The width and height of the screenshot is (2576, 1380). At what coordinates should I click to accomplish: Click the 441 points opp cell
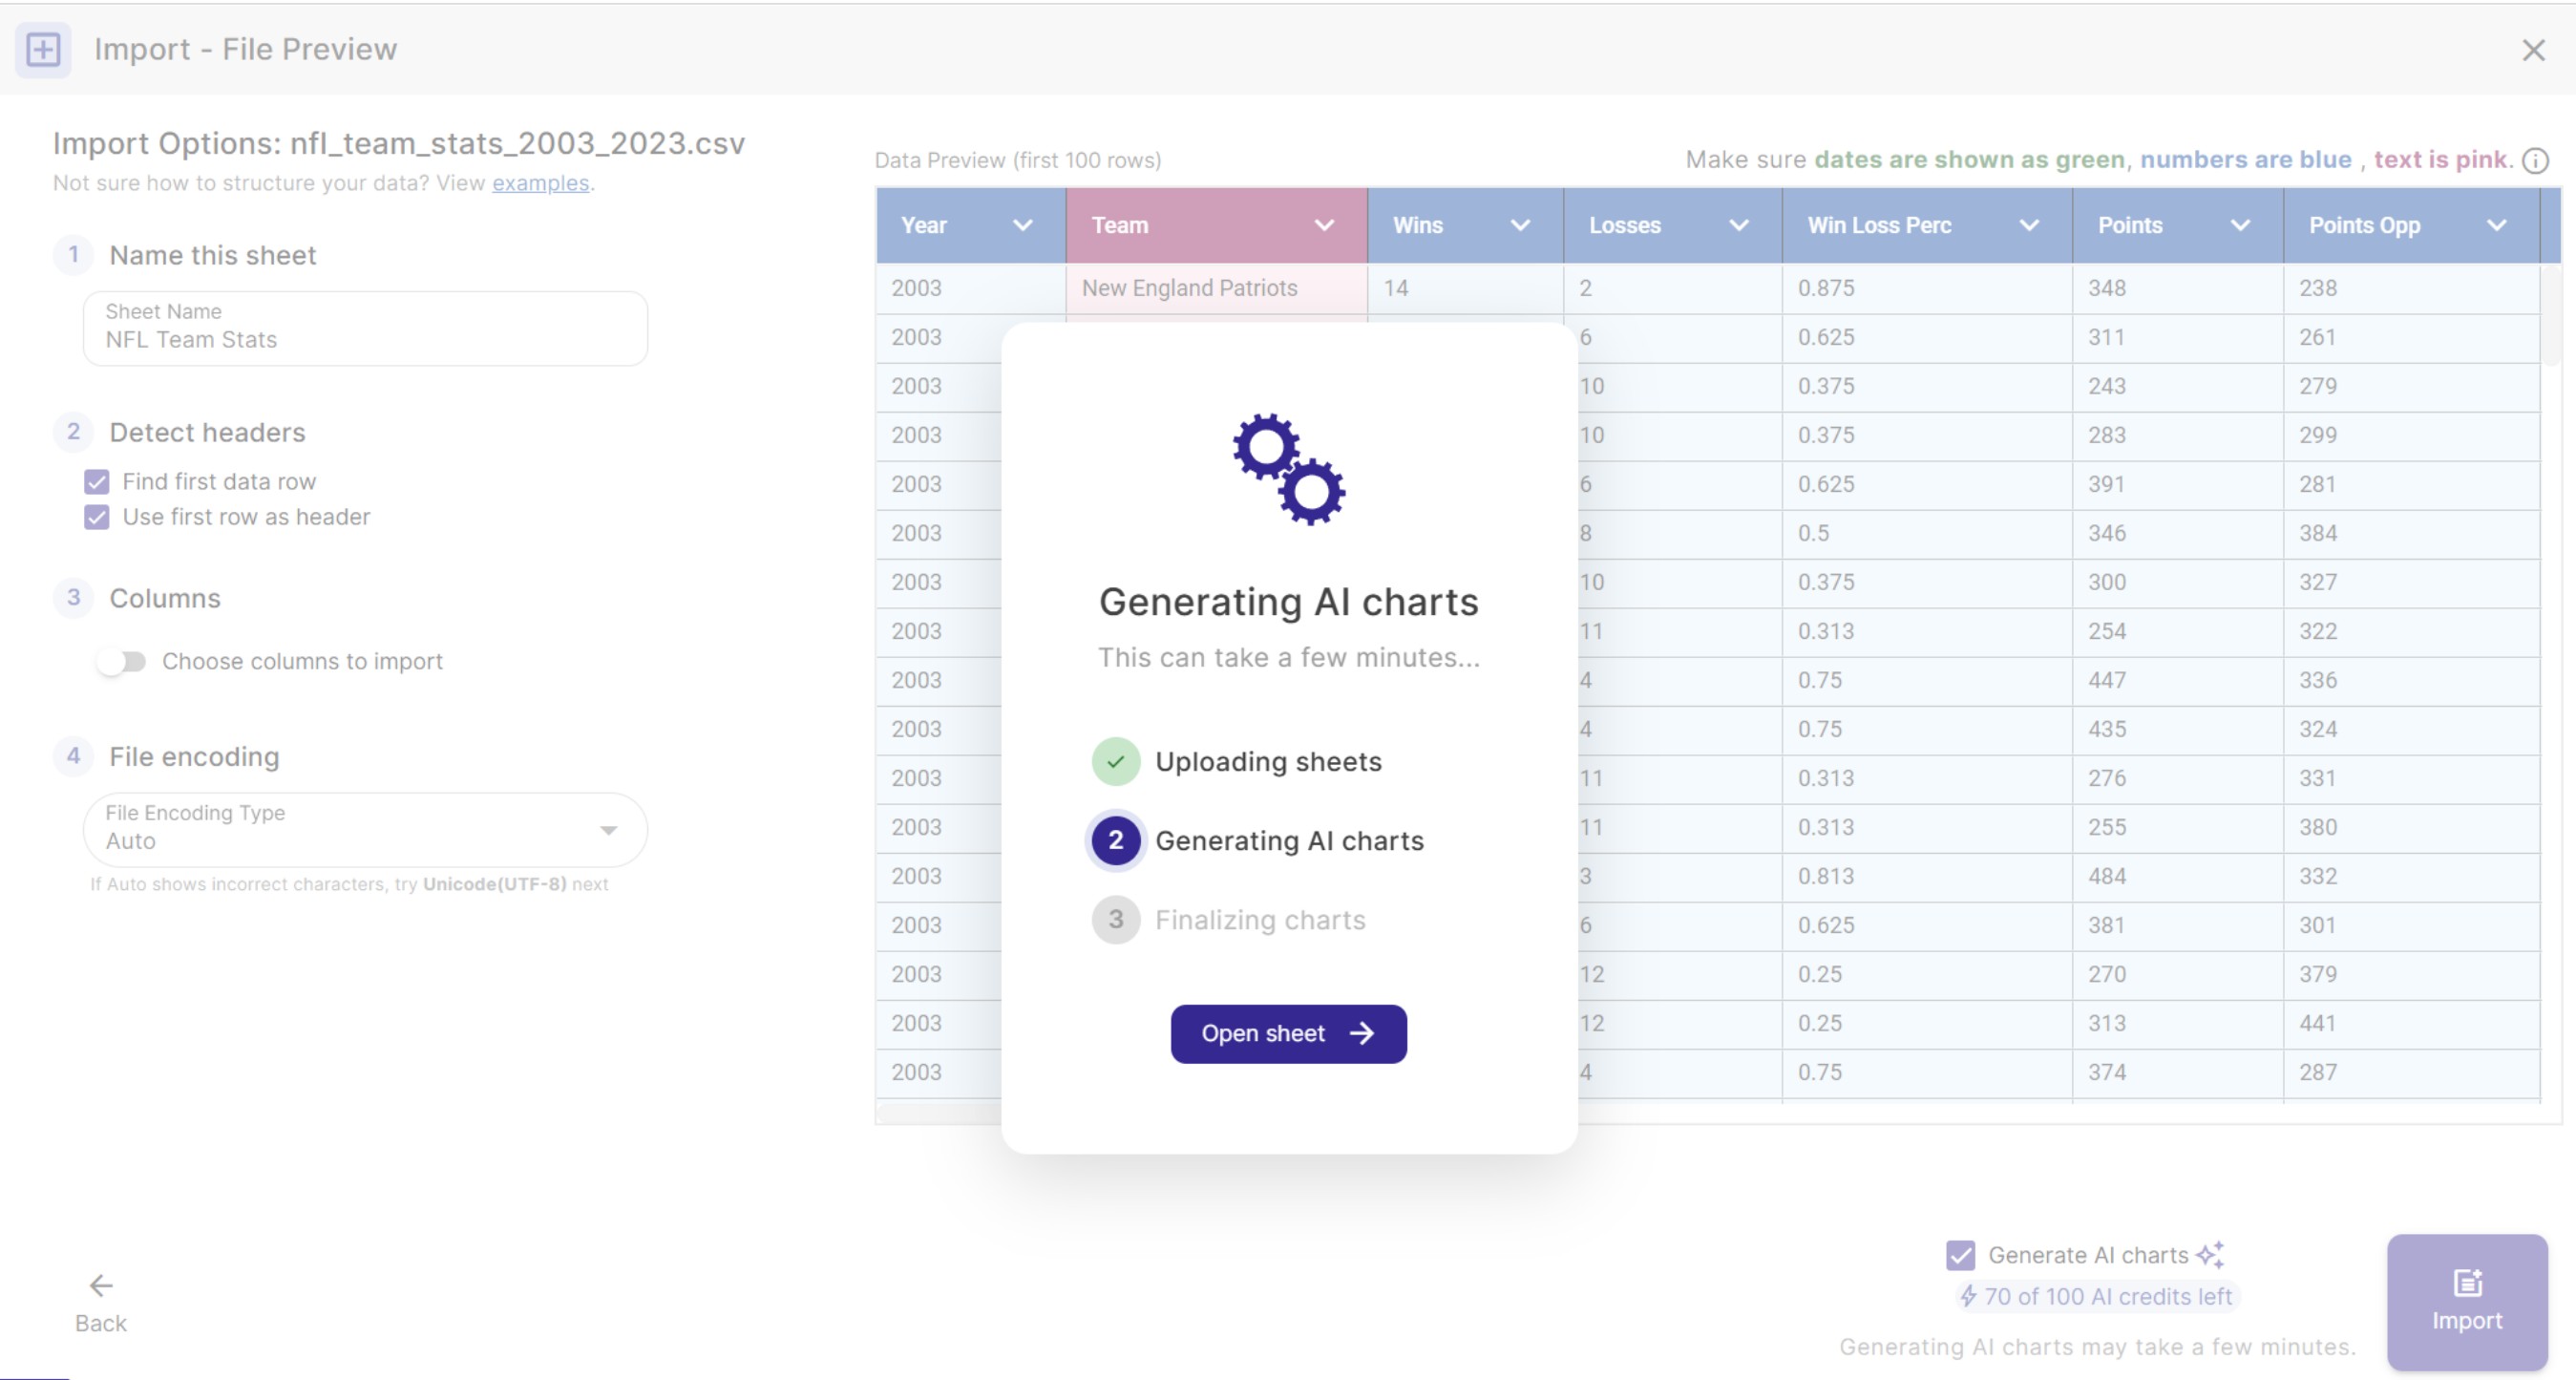point(2411,1023)
